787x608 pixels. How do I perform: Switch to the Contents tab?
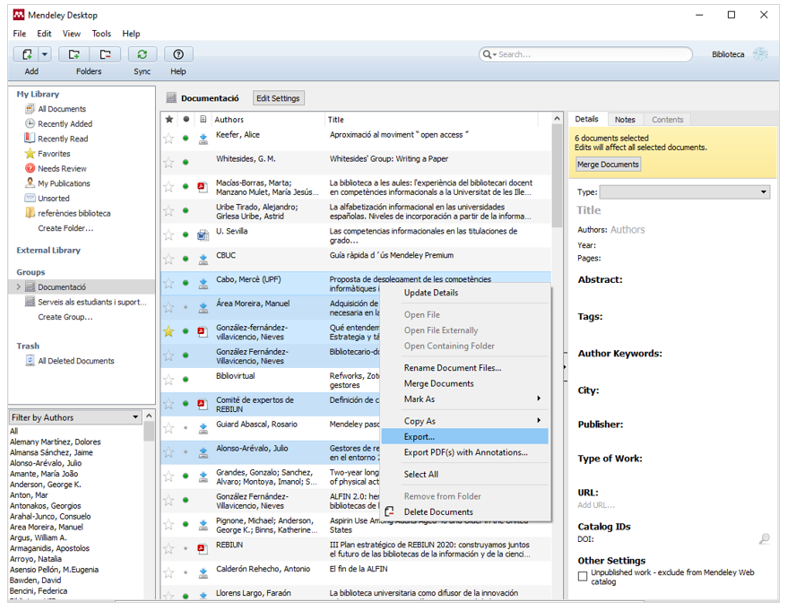[668, 119]
